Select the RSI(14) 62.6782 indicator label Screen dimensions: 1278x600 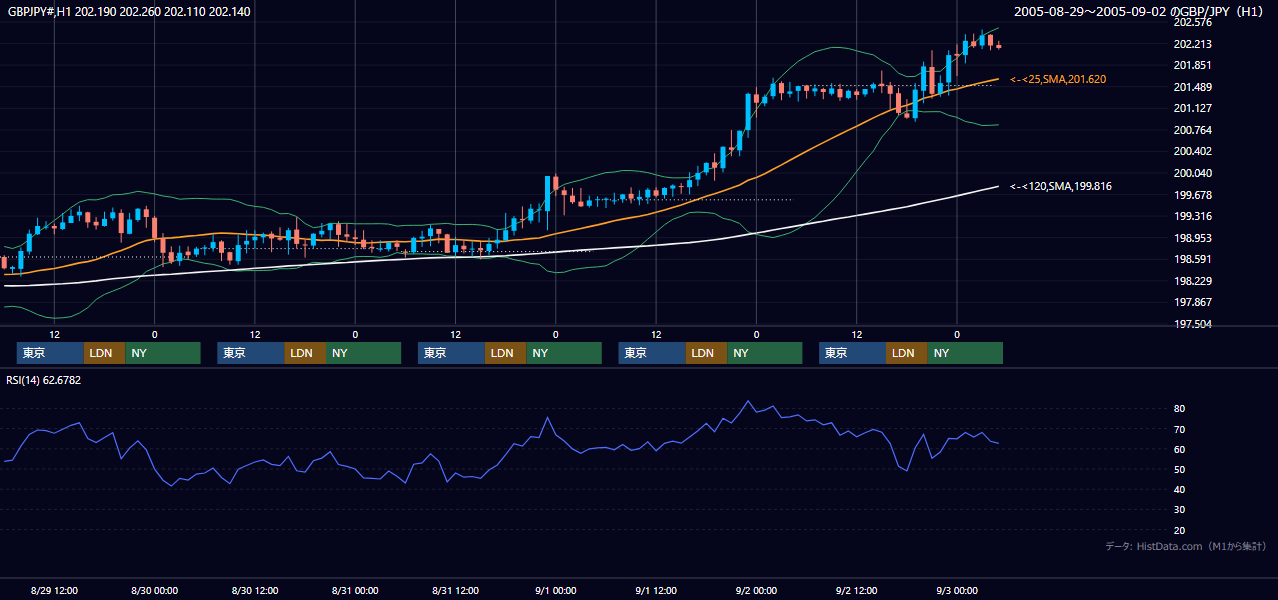tap(44, 380)
